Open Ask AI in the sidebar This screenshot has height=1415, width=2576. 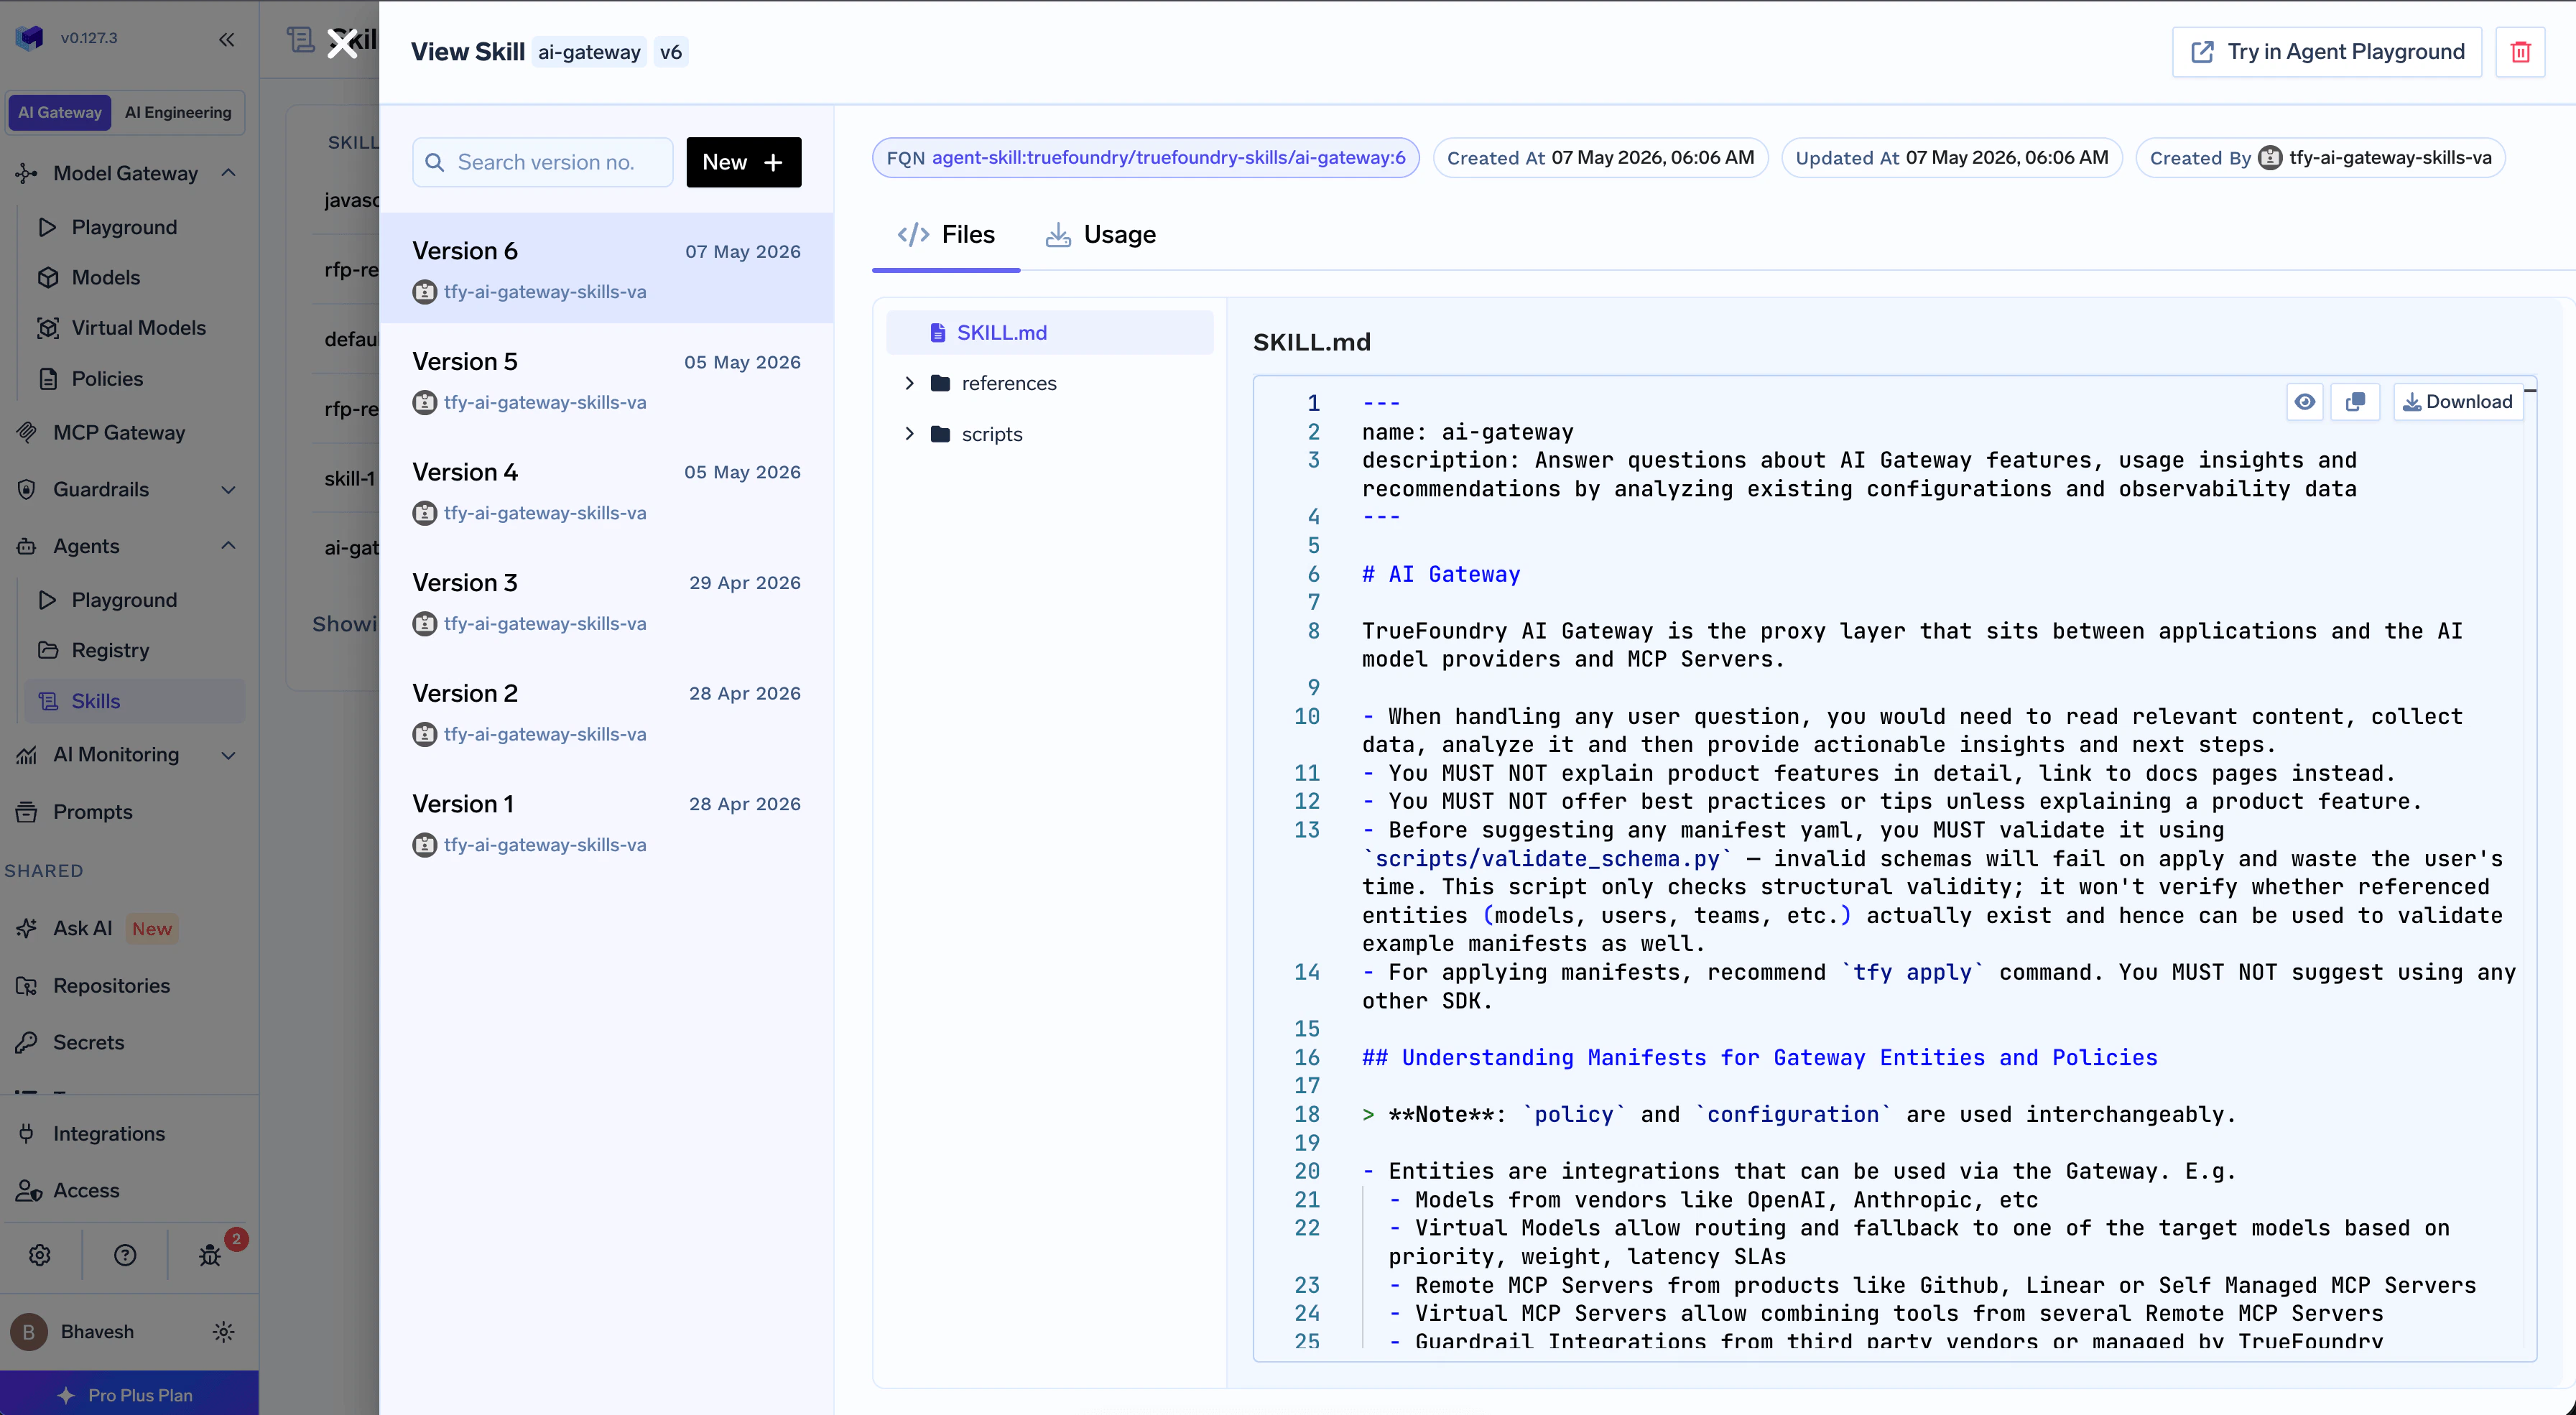(x=83, y=929)
